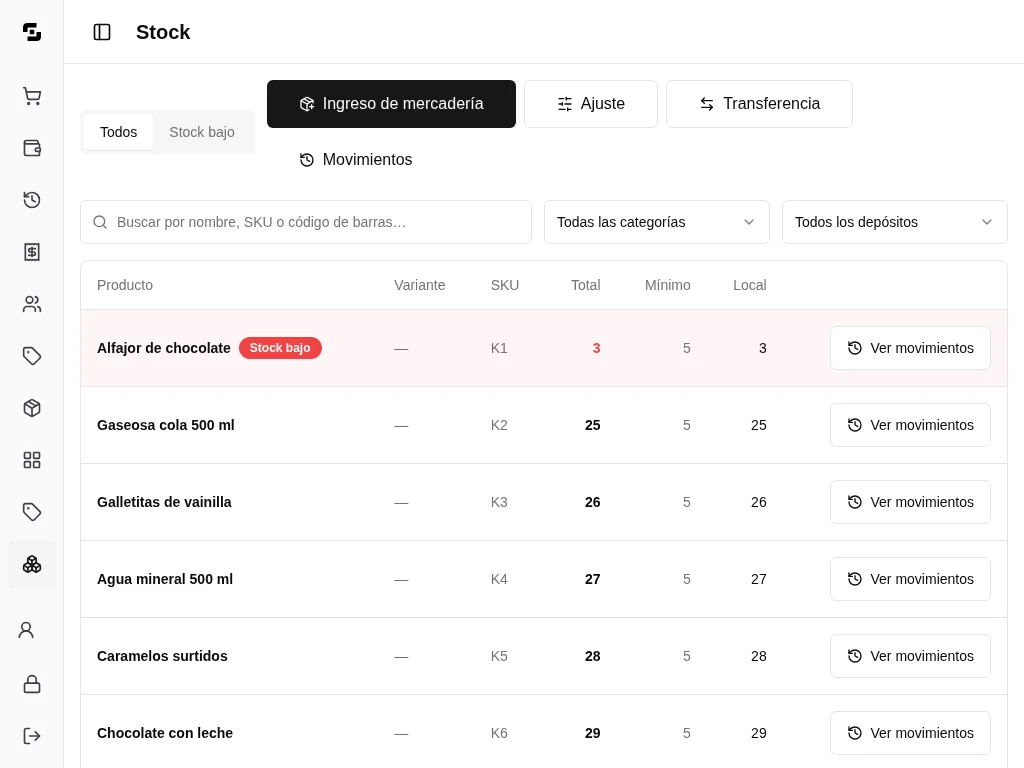Click the Stock page title
Image resolution: width=1024 pixels, height=768 pixels.
[163, 32]
